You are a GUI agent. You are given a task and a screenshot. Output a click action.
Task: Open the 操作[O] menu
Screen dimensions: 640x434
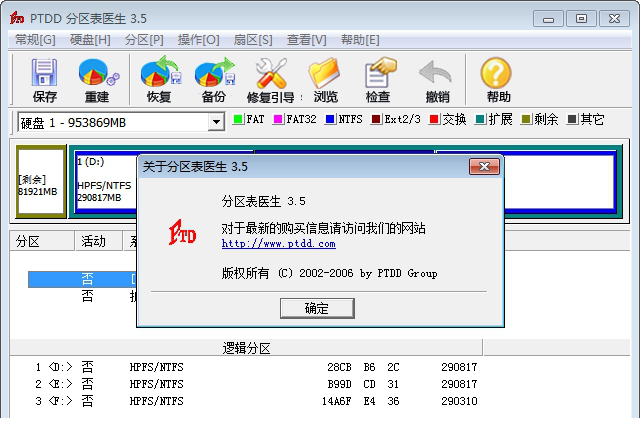pos(198,40)
